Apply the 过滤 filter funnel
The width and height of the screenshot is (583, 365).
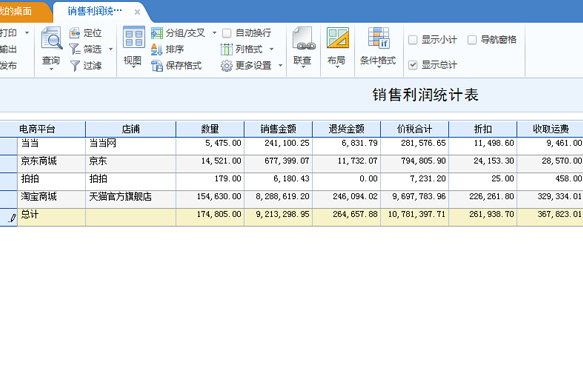click(x=75, y=66)
